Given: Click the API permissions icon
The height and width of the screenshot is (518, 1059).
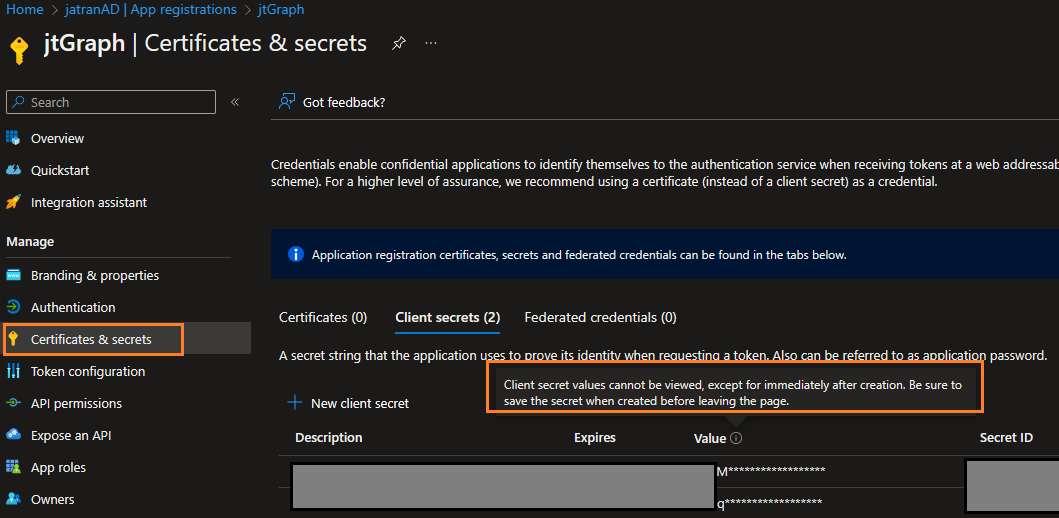Looking at the screenshot, I should [13, 403].
